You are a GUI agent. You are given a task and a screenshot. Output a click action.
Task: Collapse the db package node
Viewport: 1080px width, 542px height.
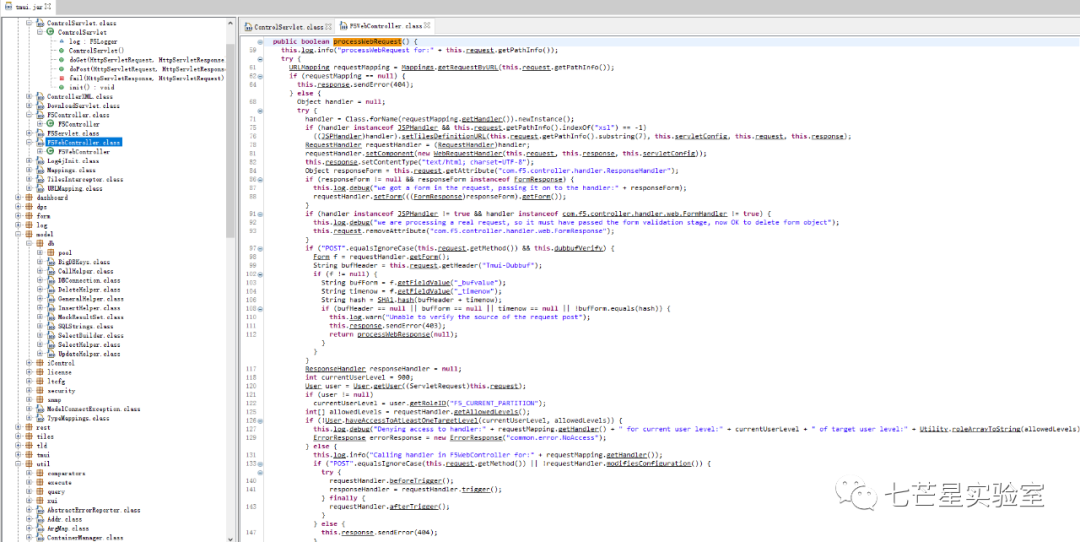[x=29, y=243]
